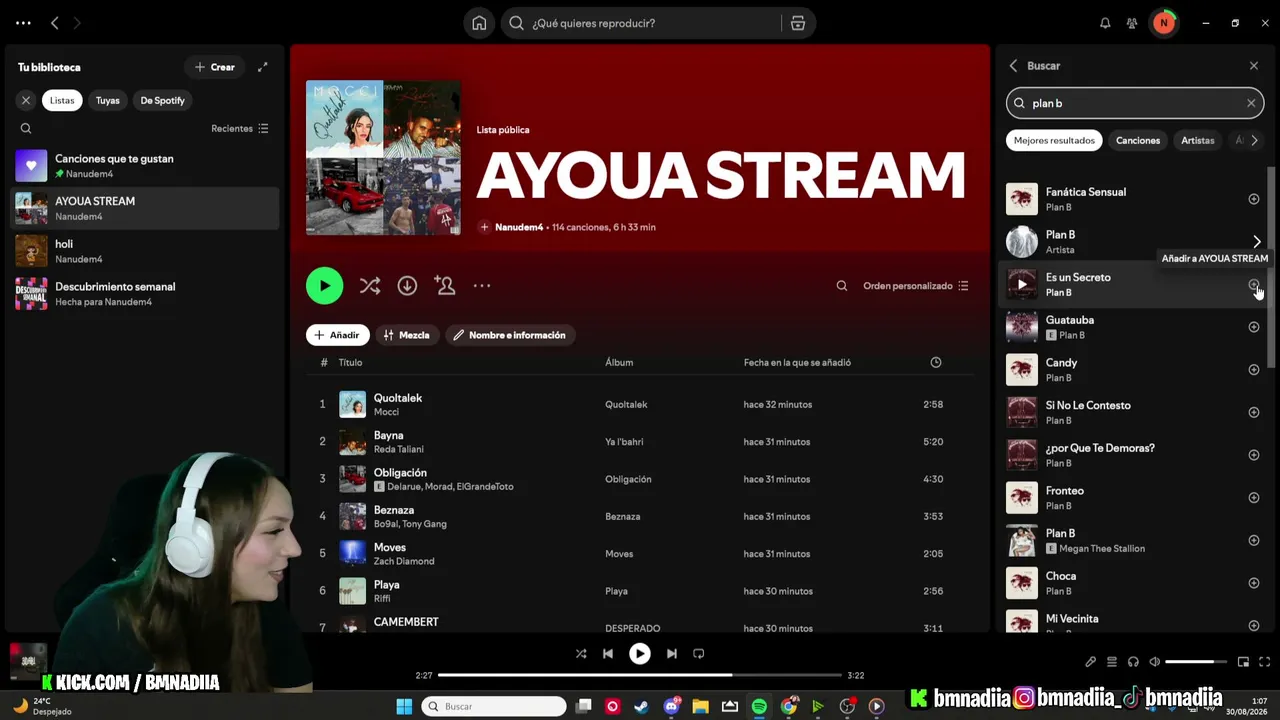
Task: Open the Recientes sort dropdown
Action: click(240, 128)
